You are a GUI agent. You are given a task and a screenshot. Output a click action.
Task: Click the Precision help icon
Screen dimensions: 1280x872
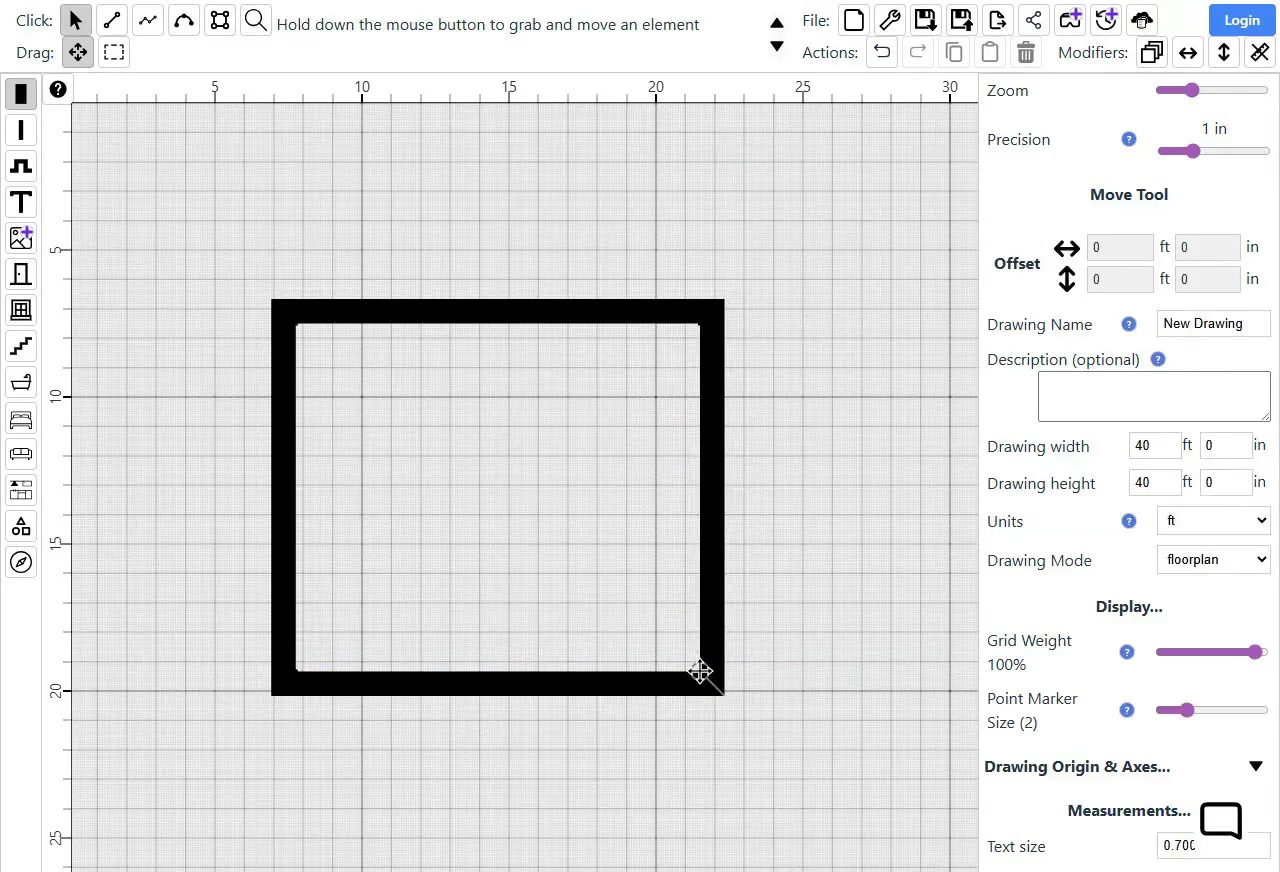(x=1129, y=139)
